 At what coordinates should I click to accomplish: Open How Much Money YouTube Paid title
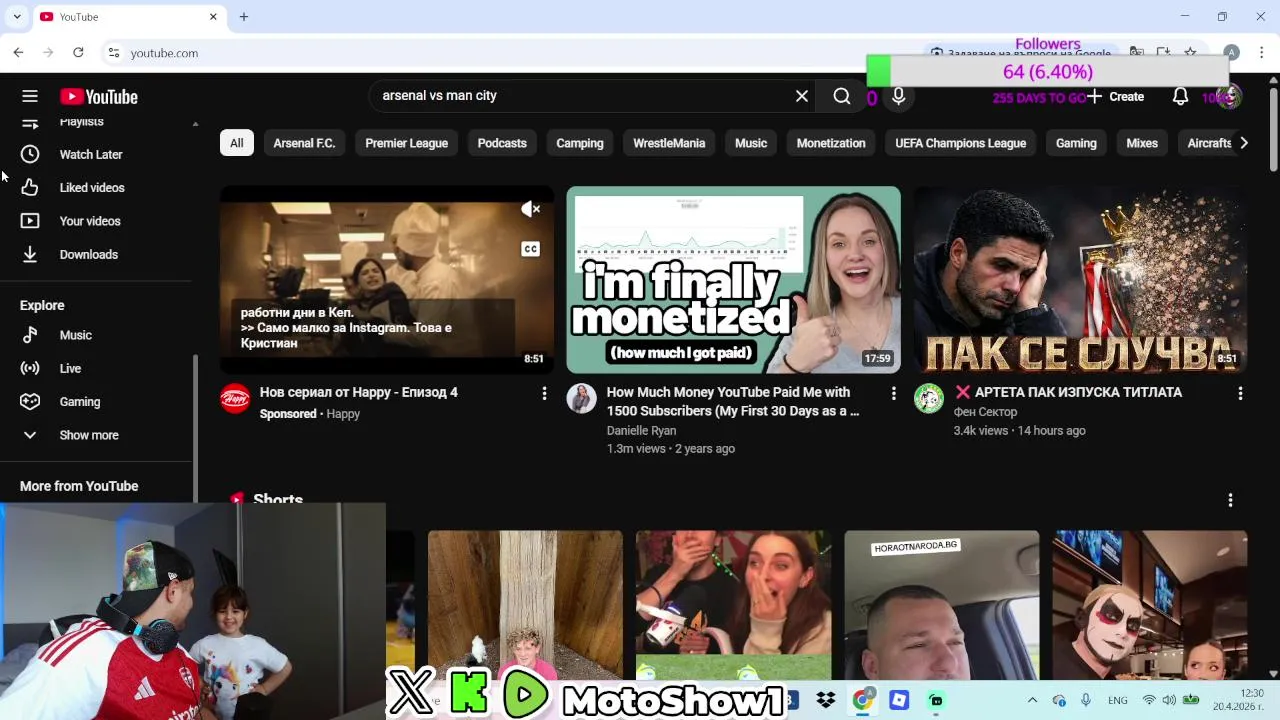pos(733,401)
